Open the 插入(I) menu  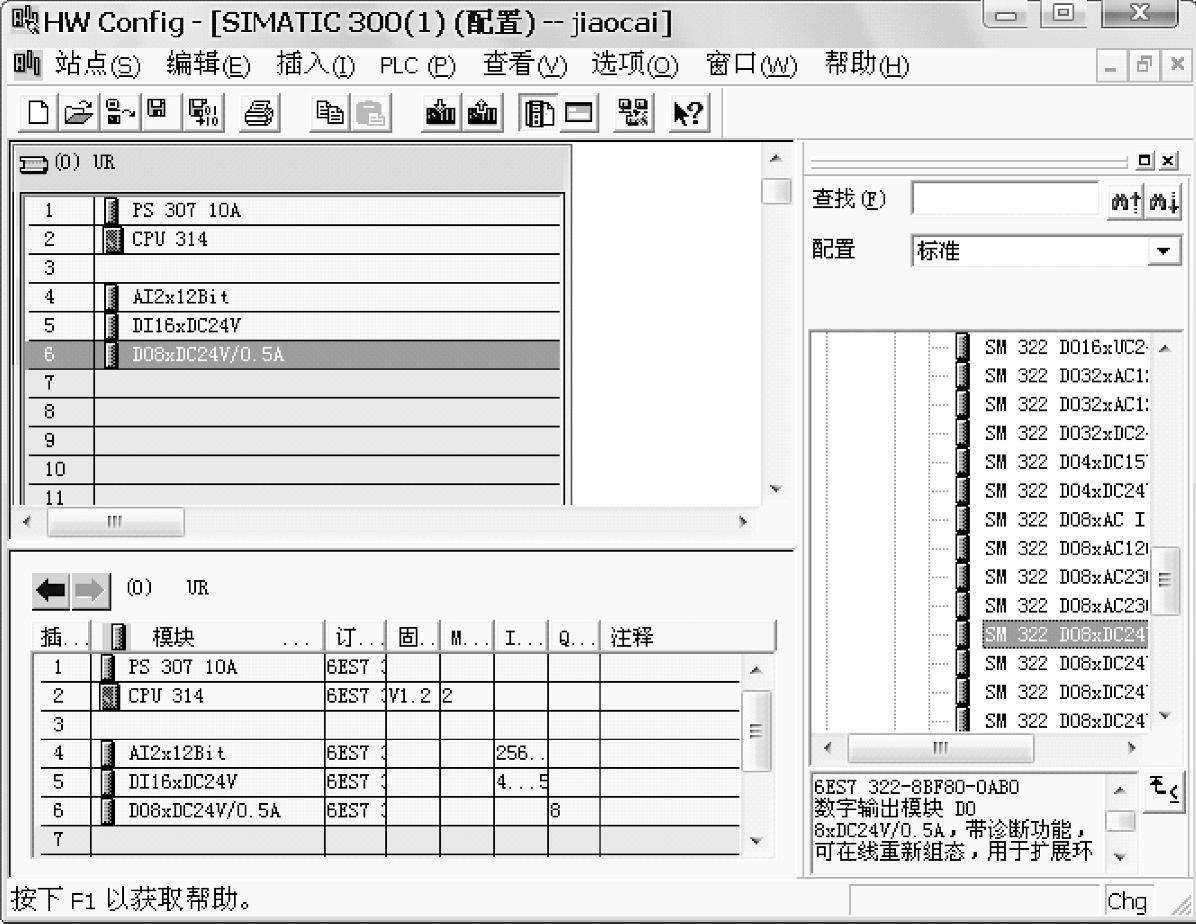(315, 65)
